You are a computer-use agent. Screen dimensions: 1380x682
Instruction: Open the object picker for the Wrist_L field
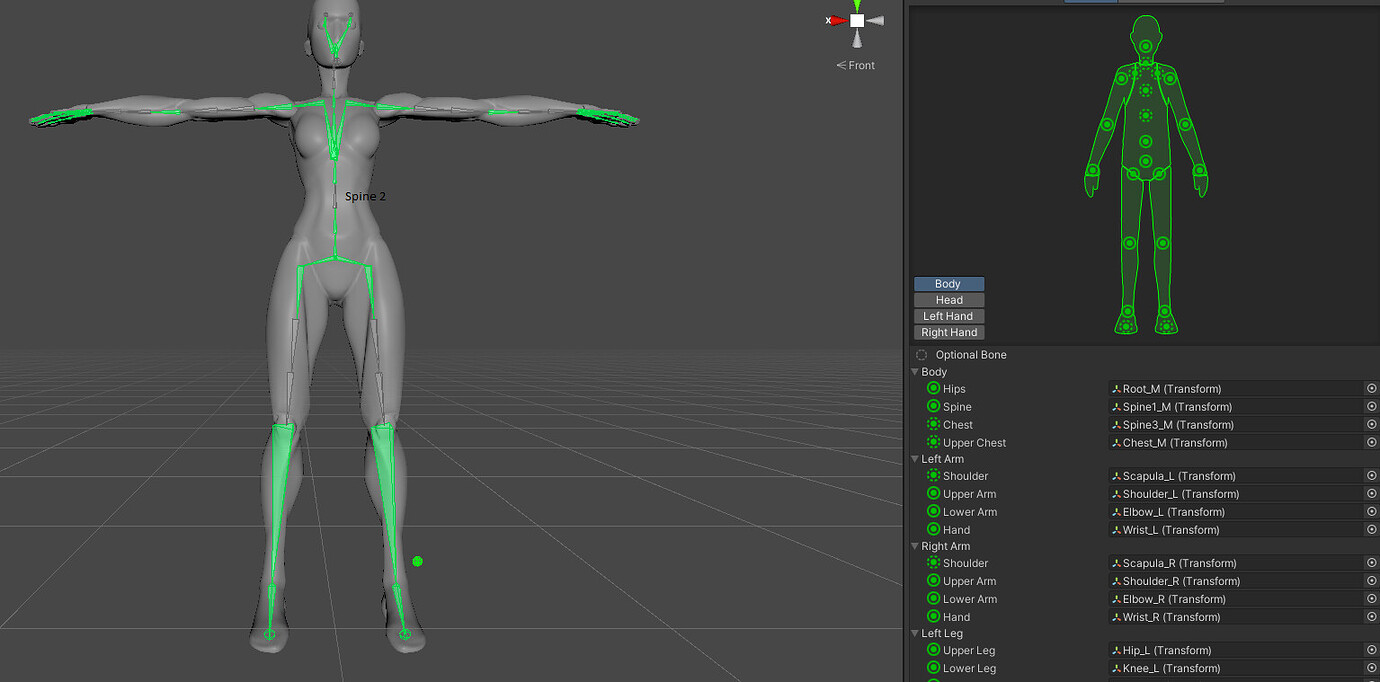tap(1371, 530)
